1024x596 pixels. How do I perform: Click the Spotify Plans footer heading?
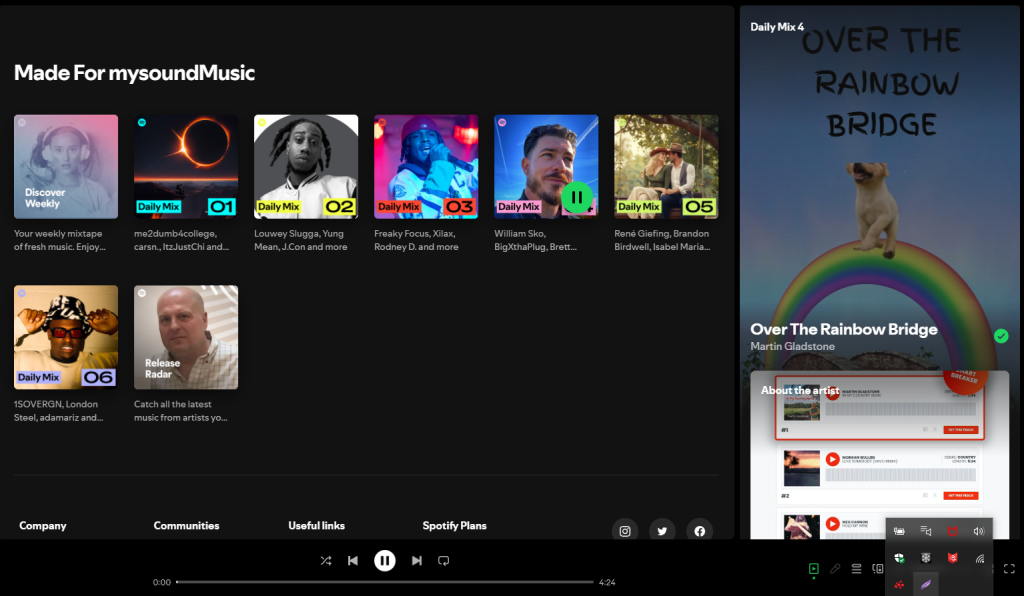[x=455, y=525]
